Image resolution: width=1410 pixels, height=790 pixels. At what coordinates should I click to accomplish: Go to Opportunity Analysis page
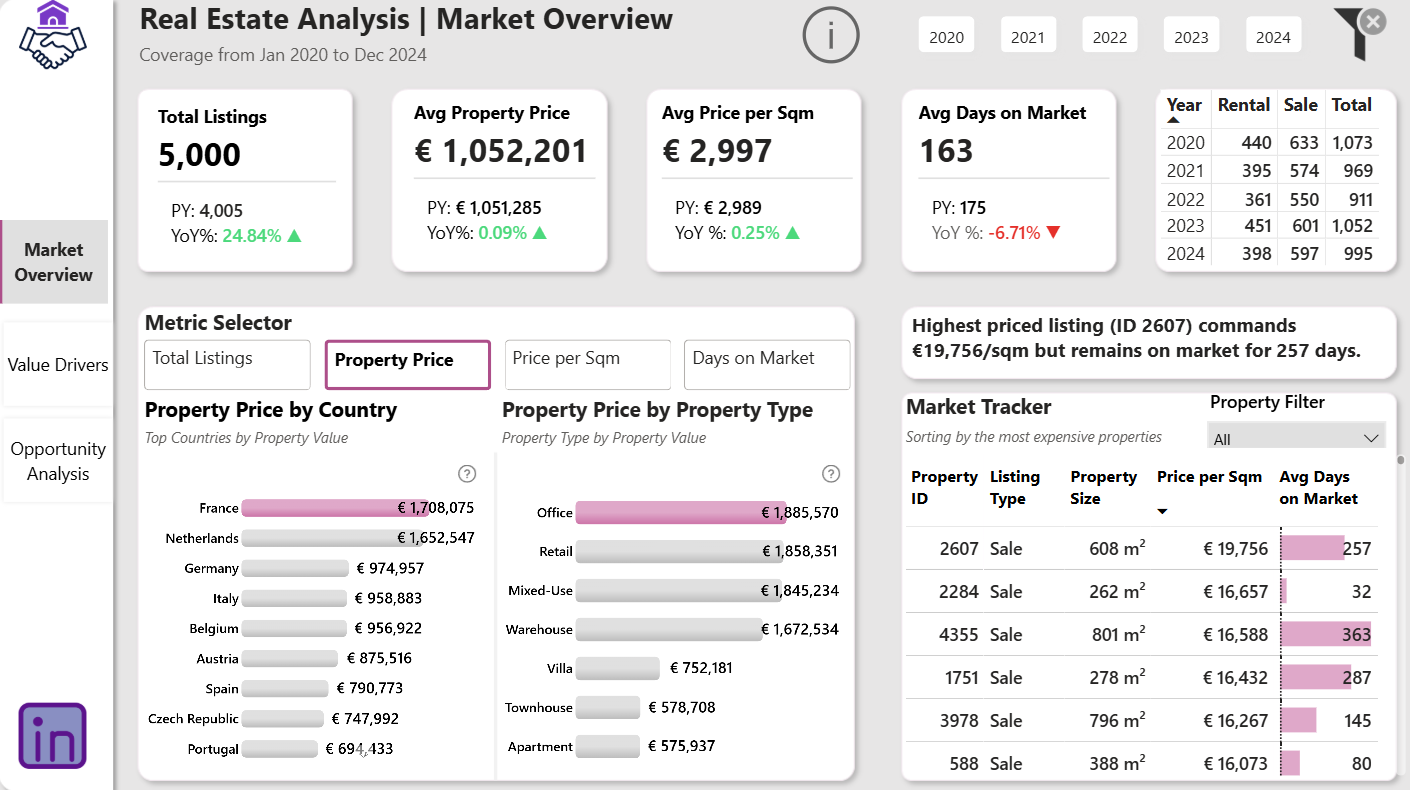(57, 461)
